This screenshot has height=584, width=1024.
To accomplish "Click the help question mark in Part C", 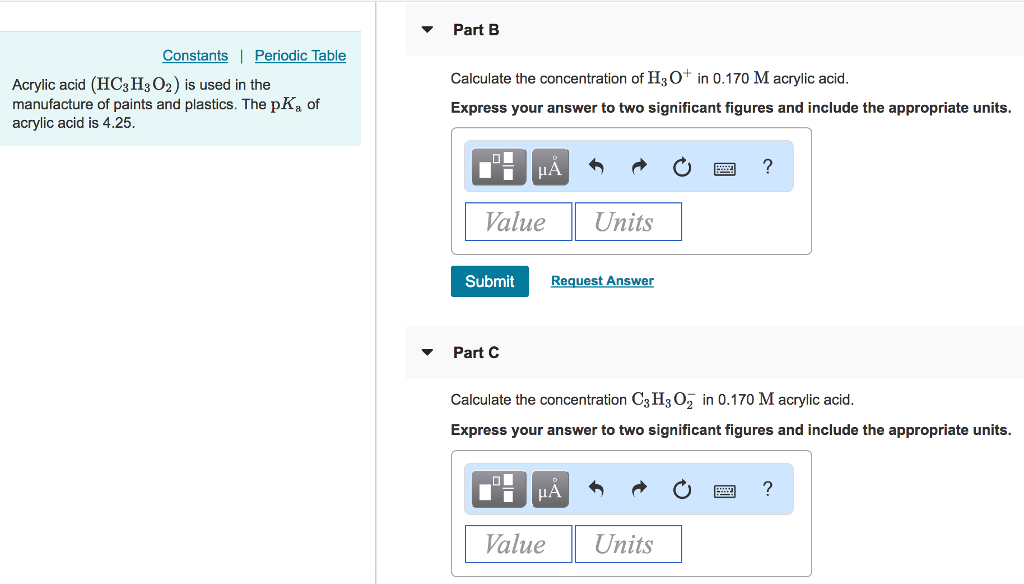I will (x=767, y=489).
